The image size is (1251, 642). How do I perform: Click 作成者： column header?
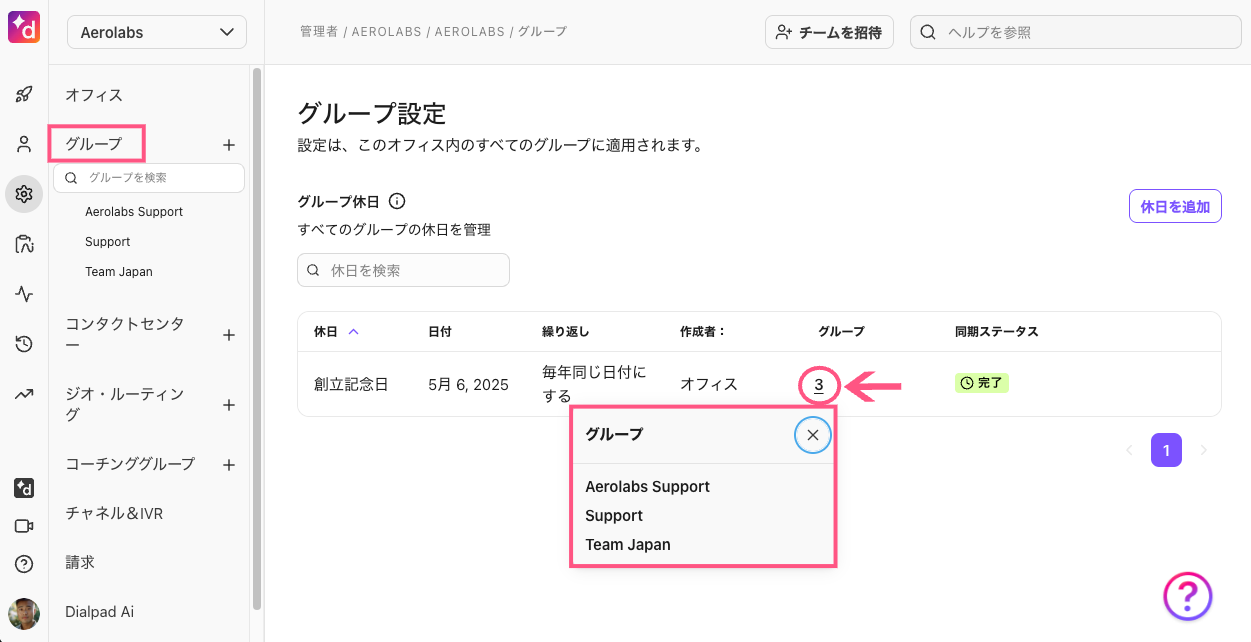tap(702, 331)
